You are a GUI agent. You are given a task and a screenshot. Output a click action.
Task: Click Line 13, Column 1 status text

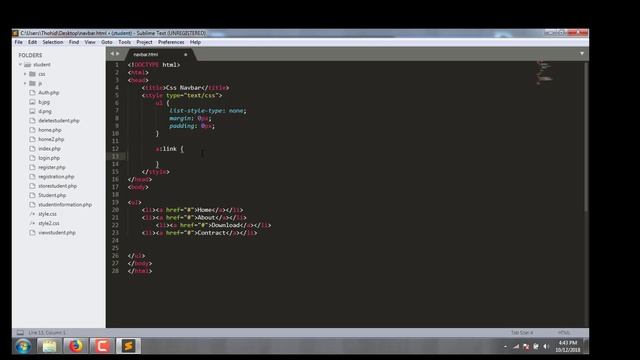point(47,333)
